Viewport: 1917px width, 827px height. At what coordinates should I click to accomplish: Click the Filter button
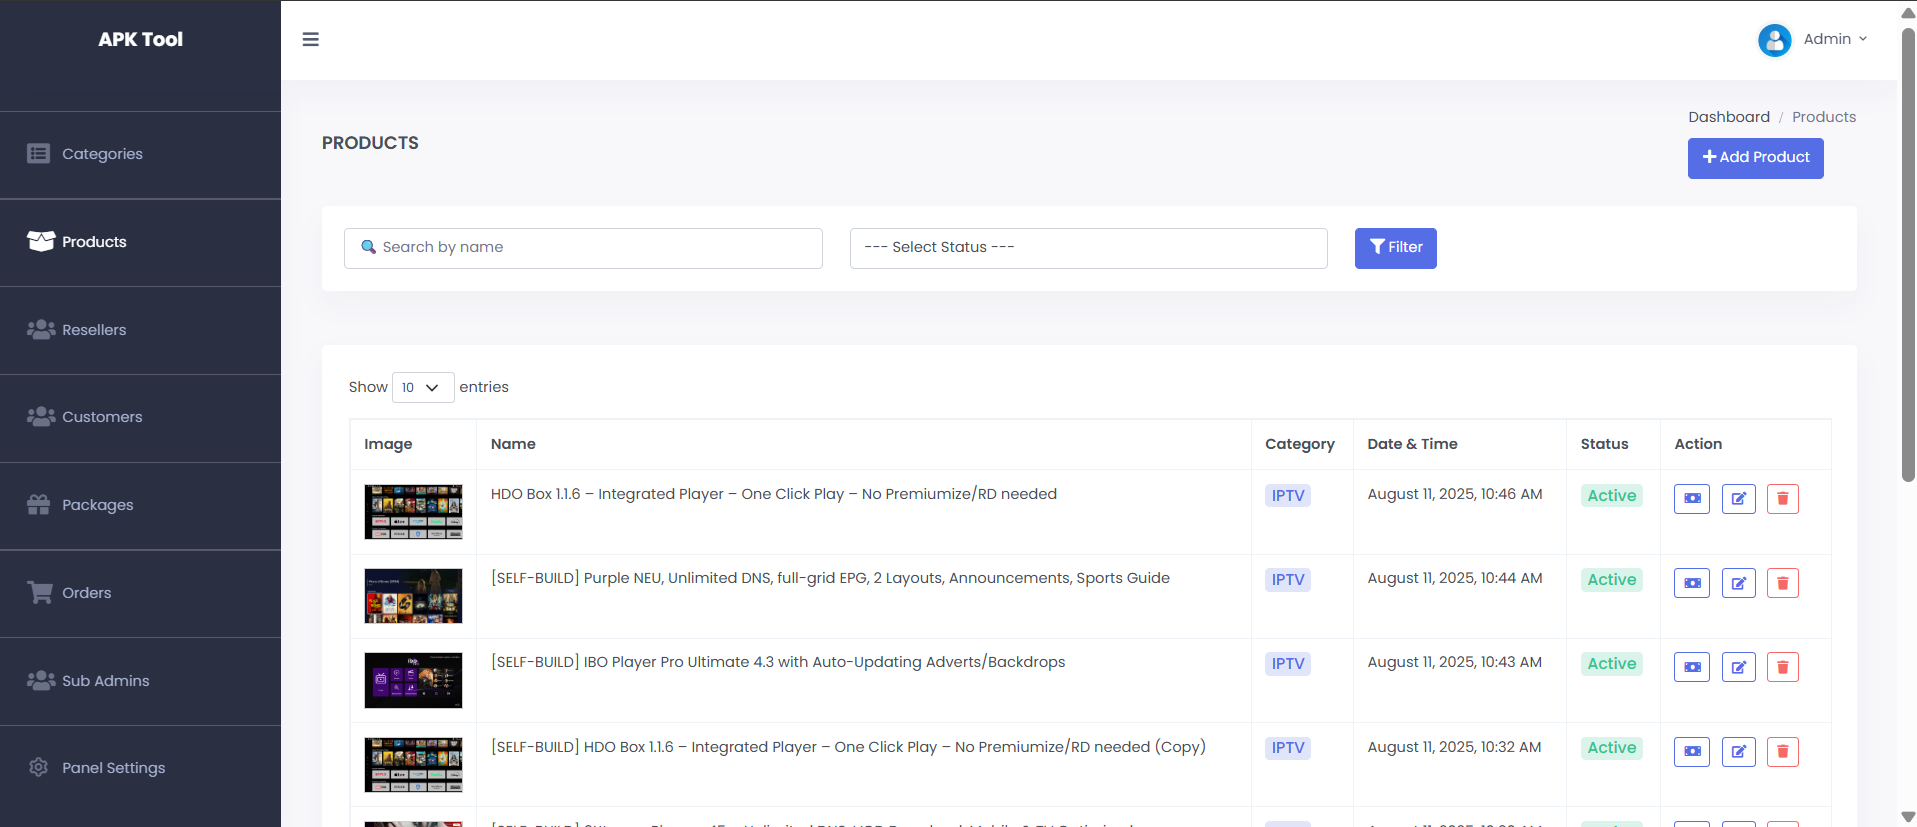pos(1395,248)
